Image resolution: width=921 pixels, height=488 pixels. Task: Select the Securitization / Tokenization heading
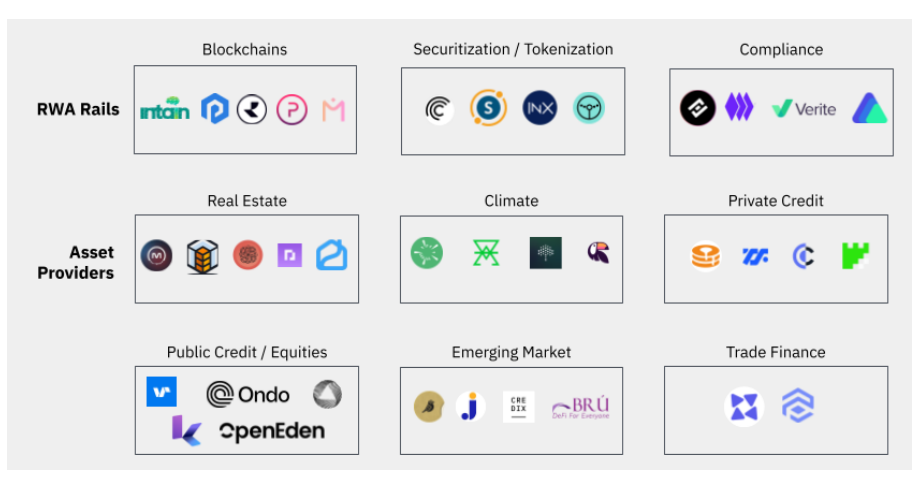coord(513,49)
